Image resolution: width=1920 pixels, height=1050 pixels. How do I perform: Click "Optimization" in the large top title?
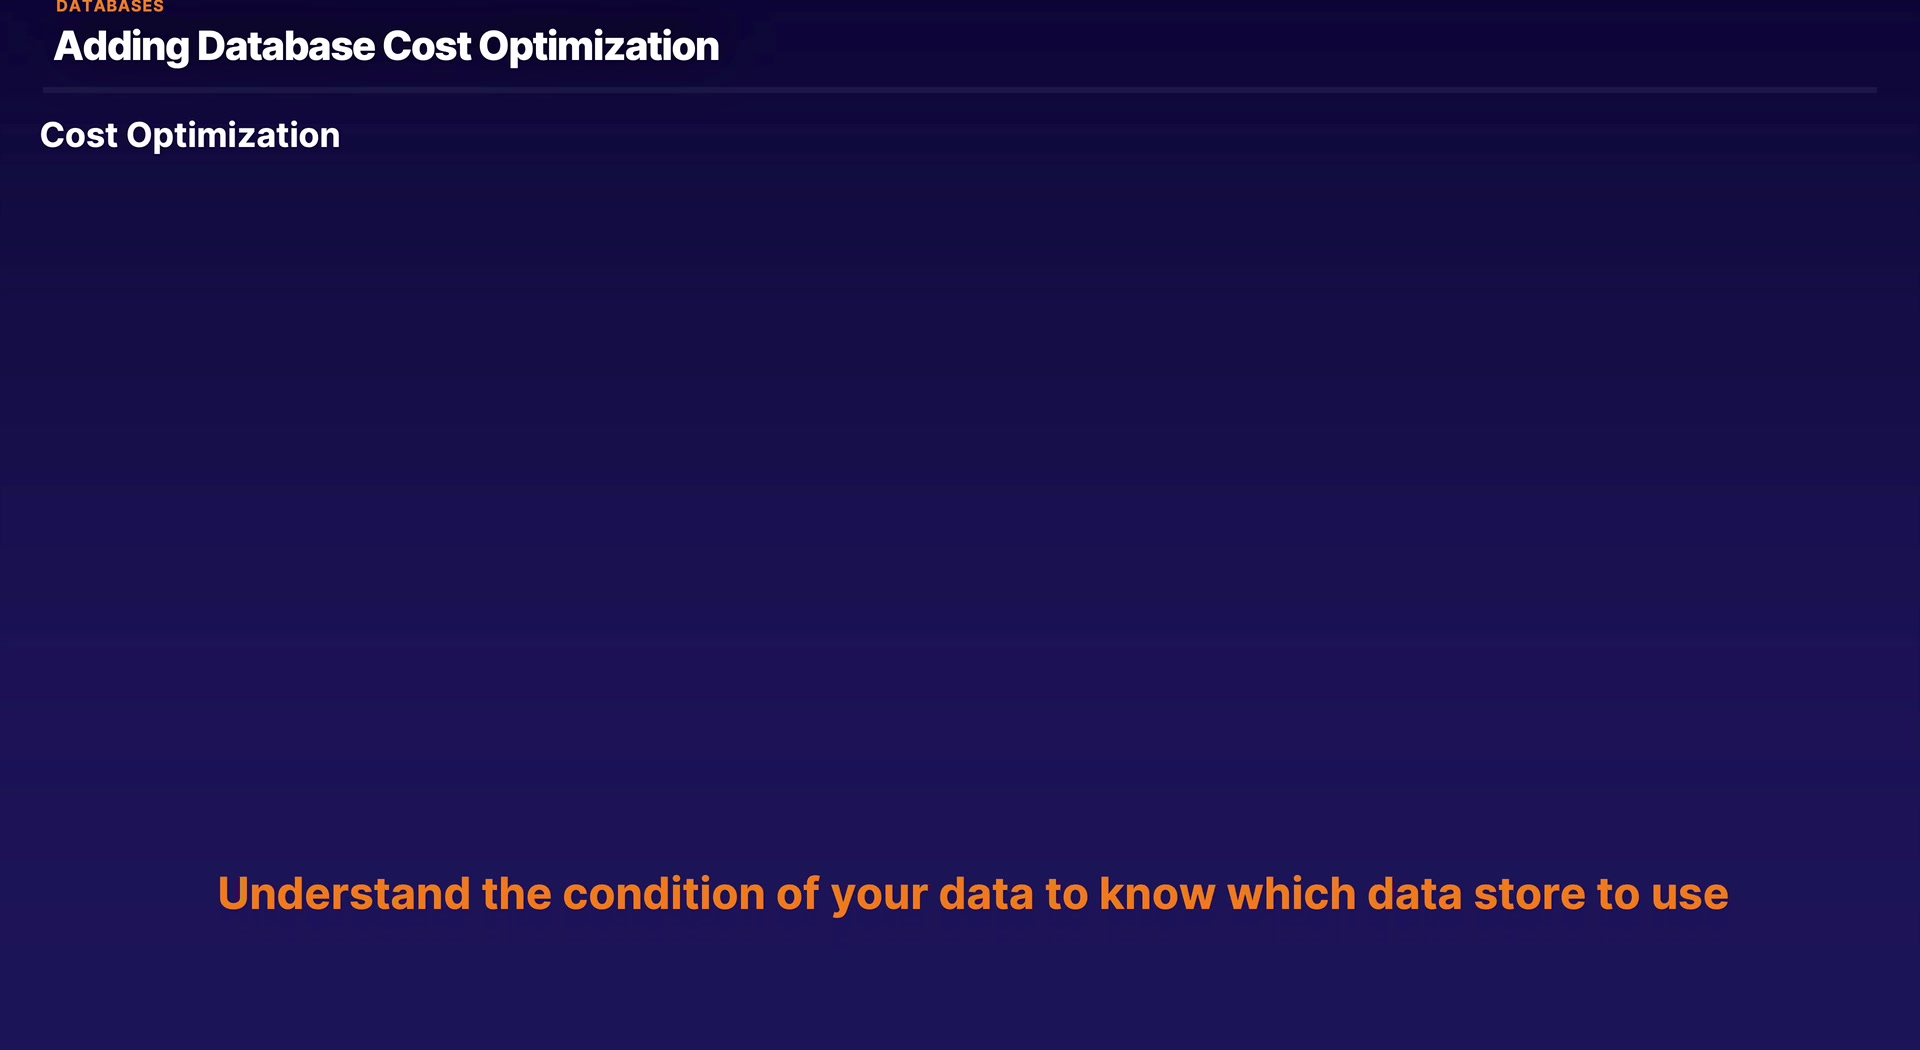(598, 47)
